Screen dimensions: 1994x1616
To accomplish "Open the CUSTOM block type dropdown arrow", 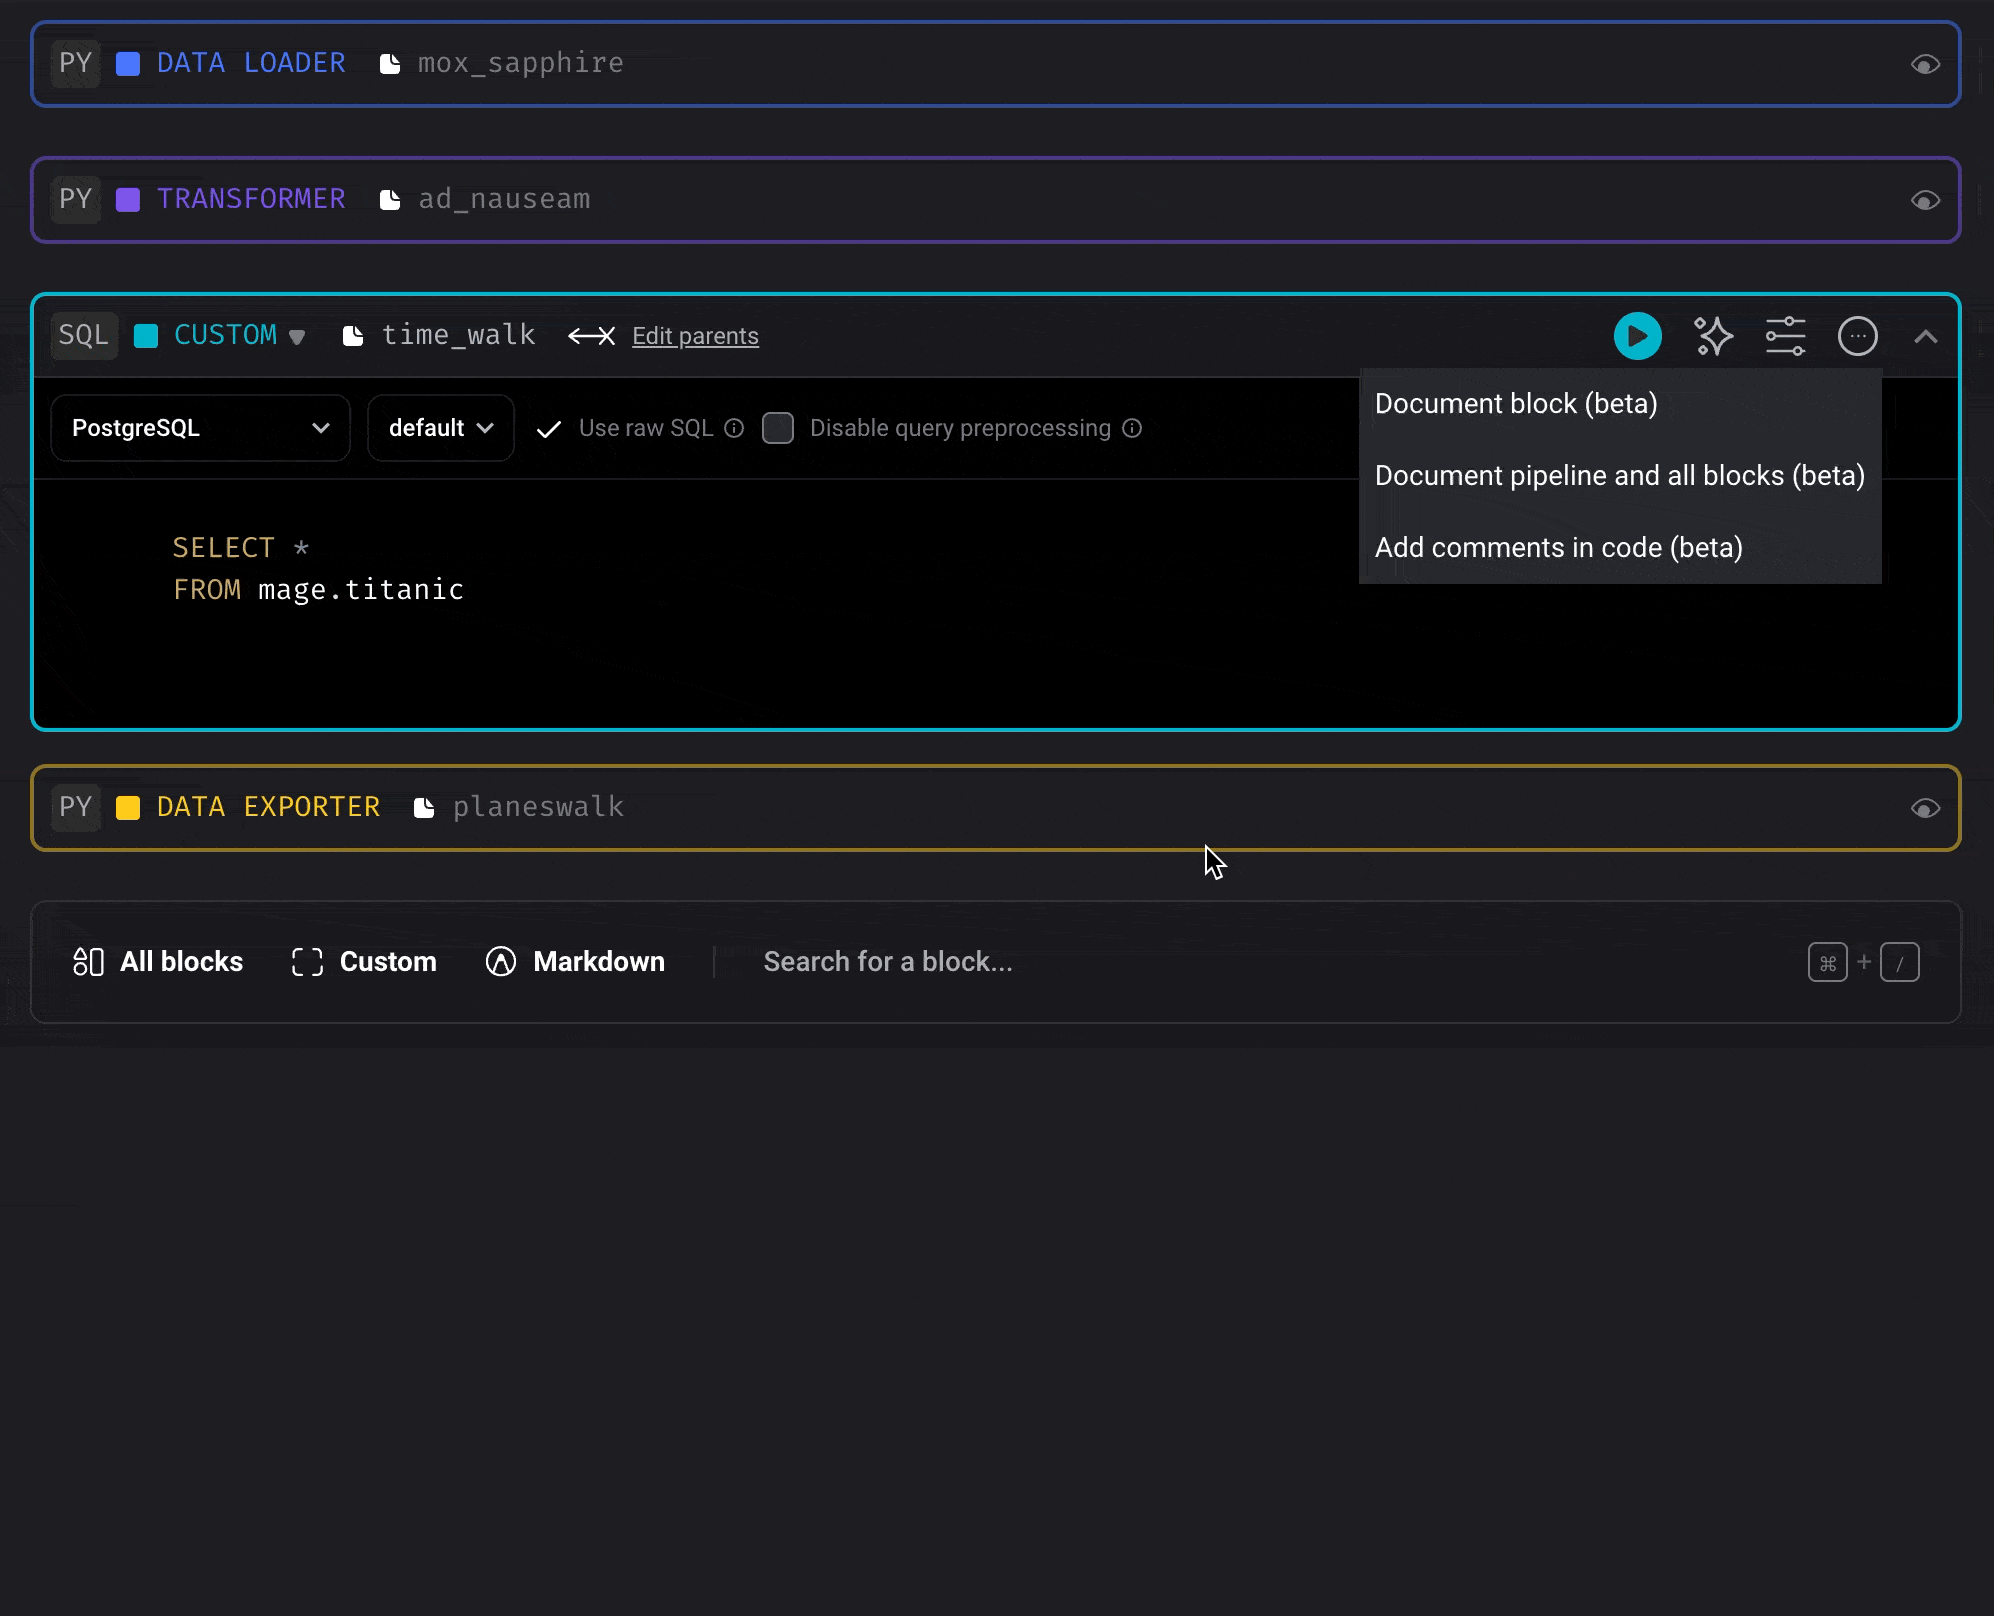I will [297, 337].
